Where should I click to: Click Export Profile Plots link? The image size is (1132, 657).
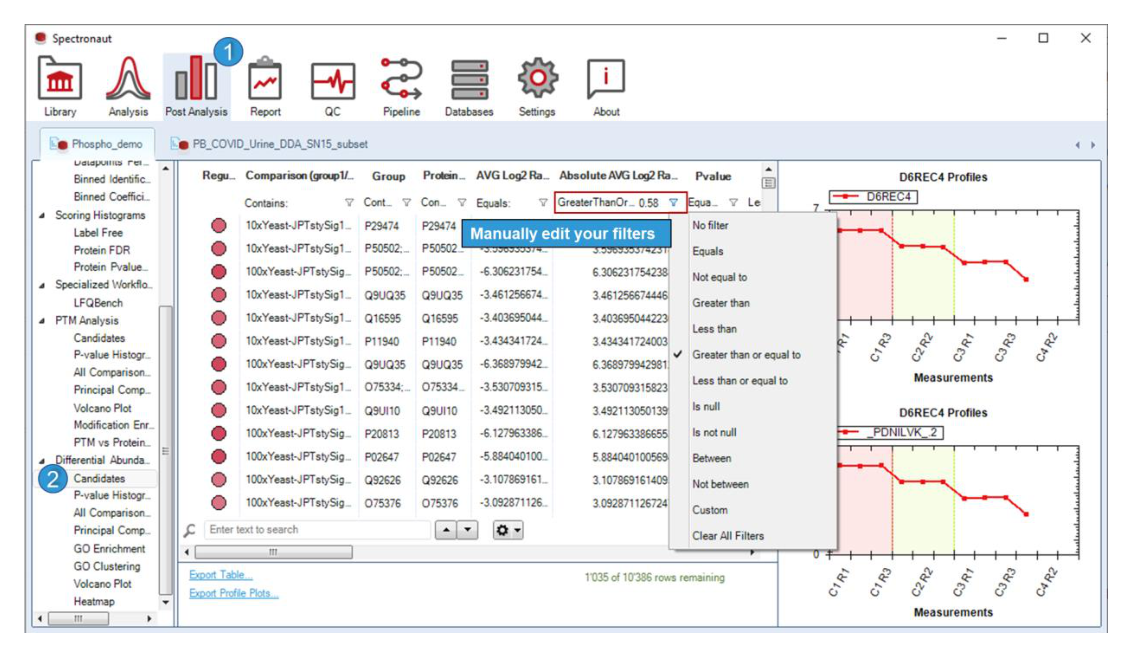coord(234,593)
